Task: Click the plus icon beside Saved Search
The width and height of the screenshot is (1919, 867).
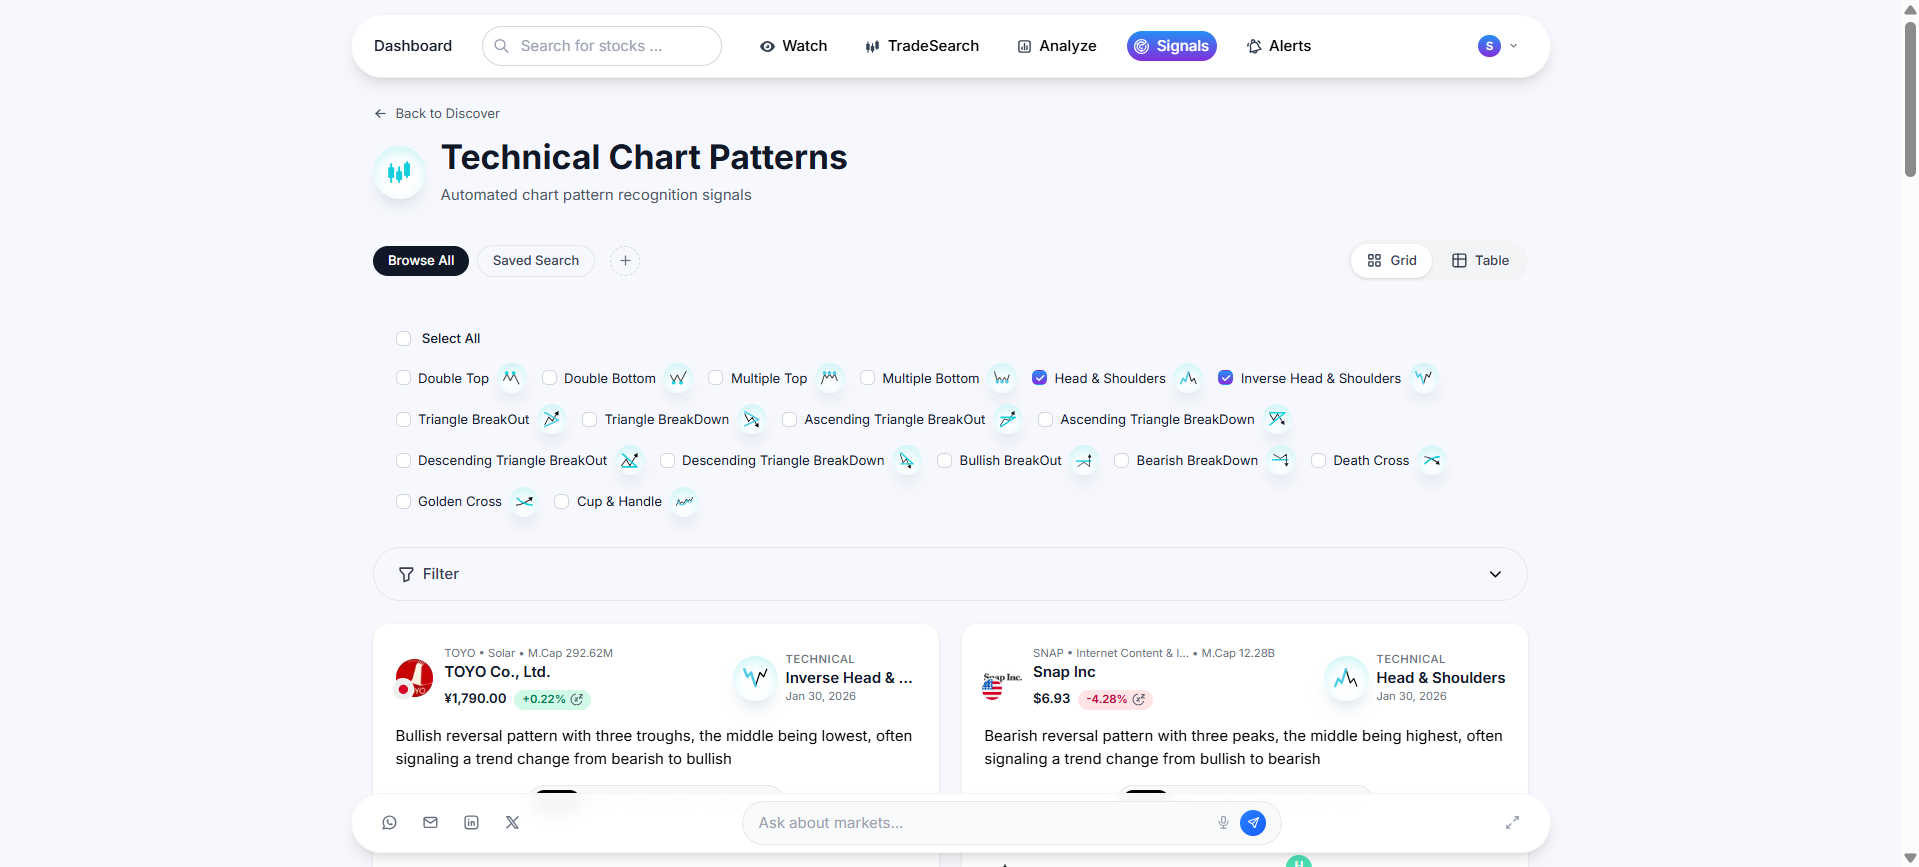Action: [x=625, y=261]
